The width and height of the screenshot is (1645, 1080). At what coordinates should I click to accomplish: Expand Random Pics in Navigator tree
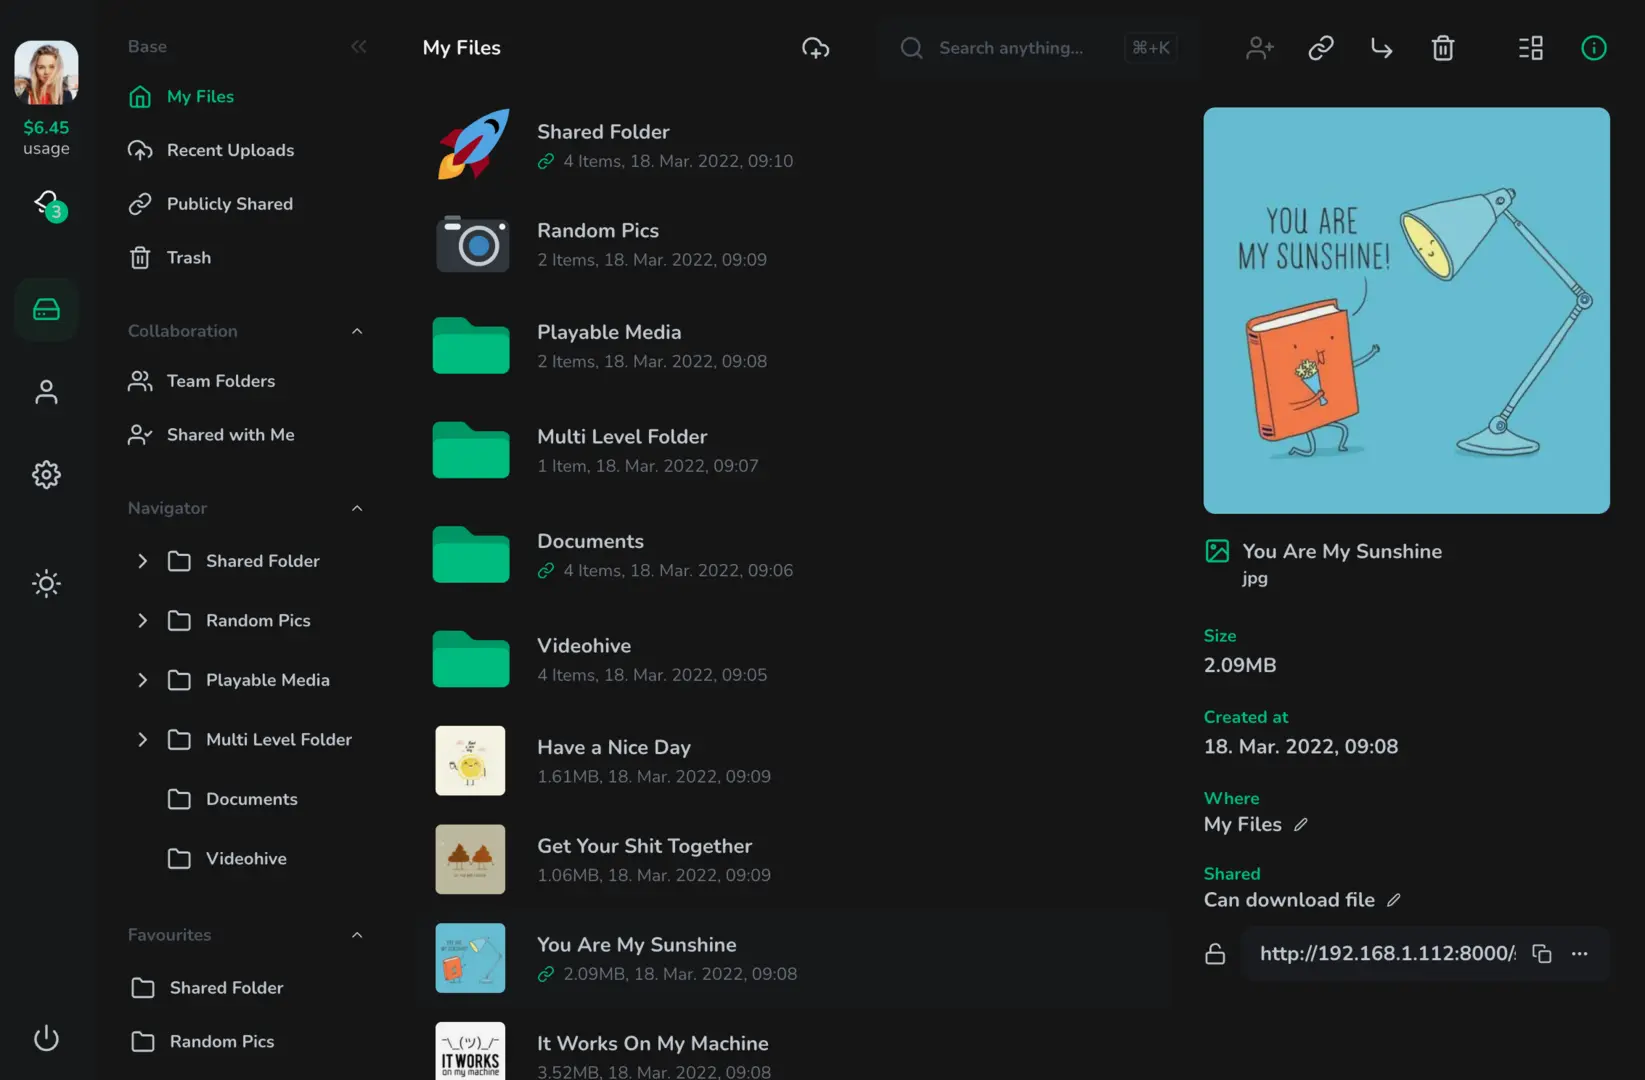(x=142, y=621)
